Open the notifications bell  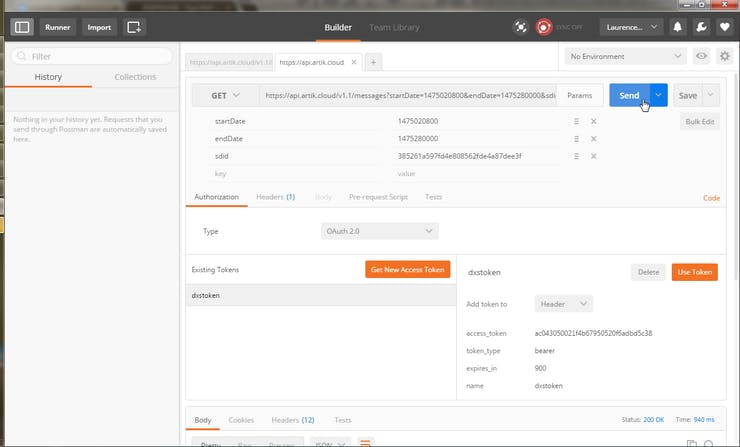coord(678,27)
